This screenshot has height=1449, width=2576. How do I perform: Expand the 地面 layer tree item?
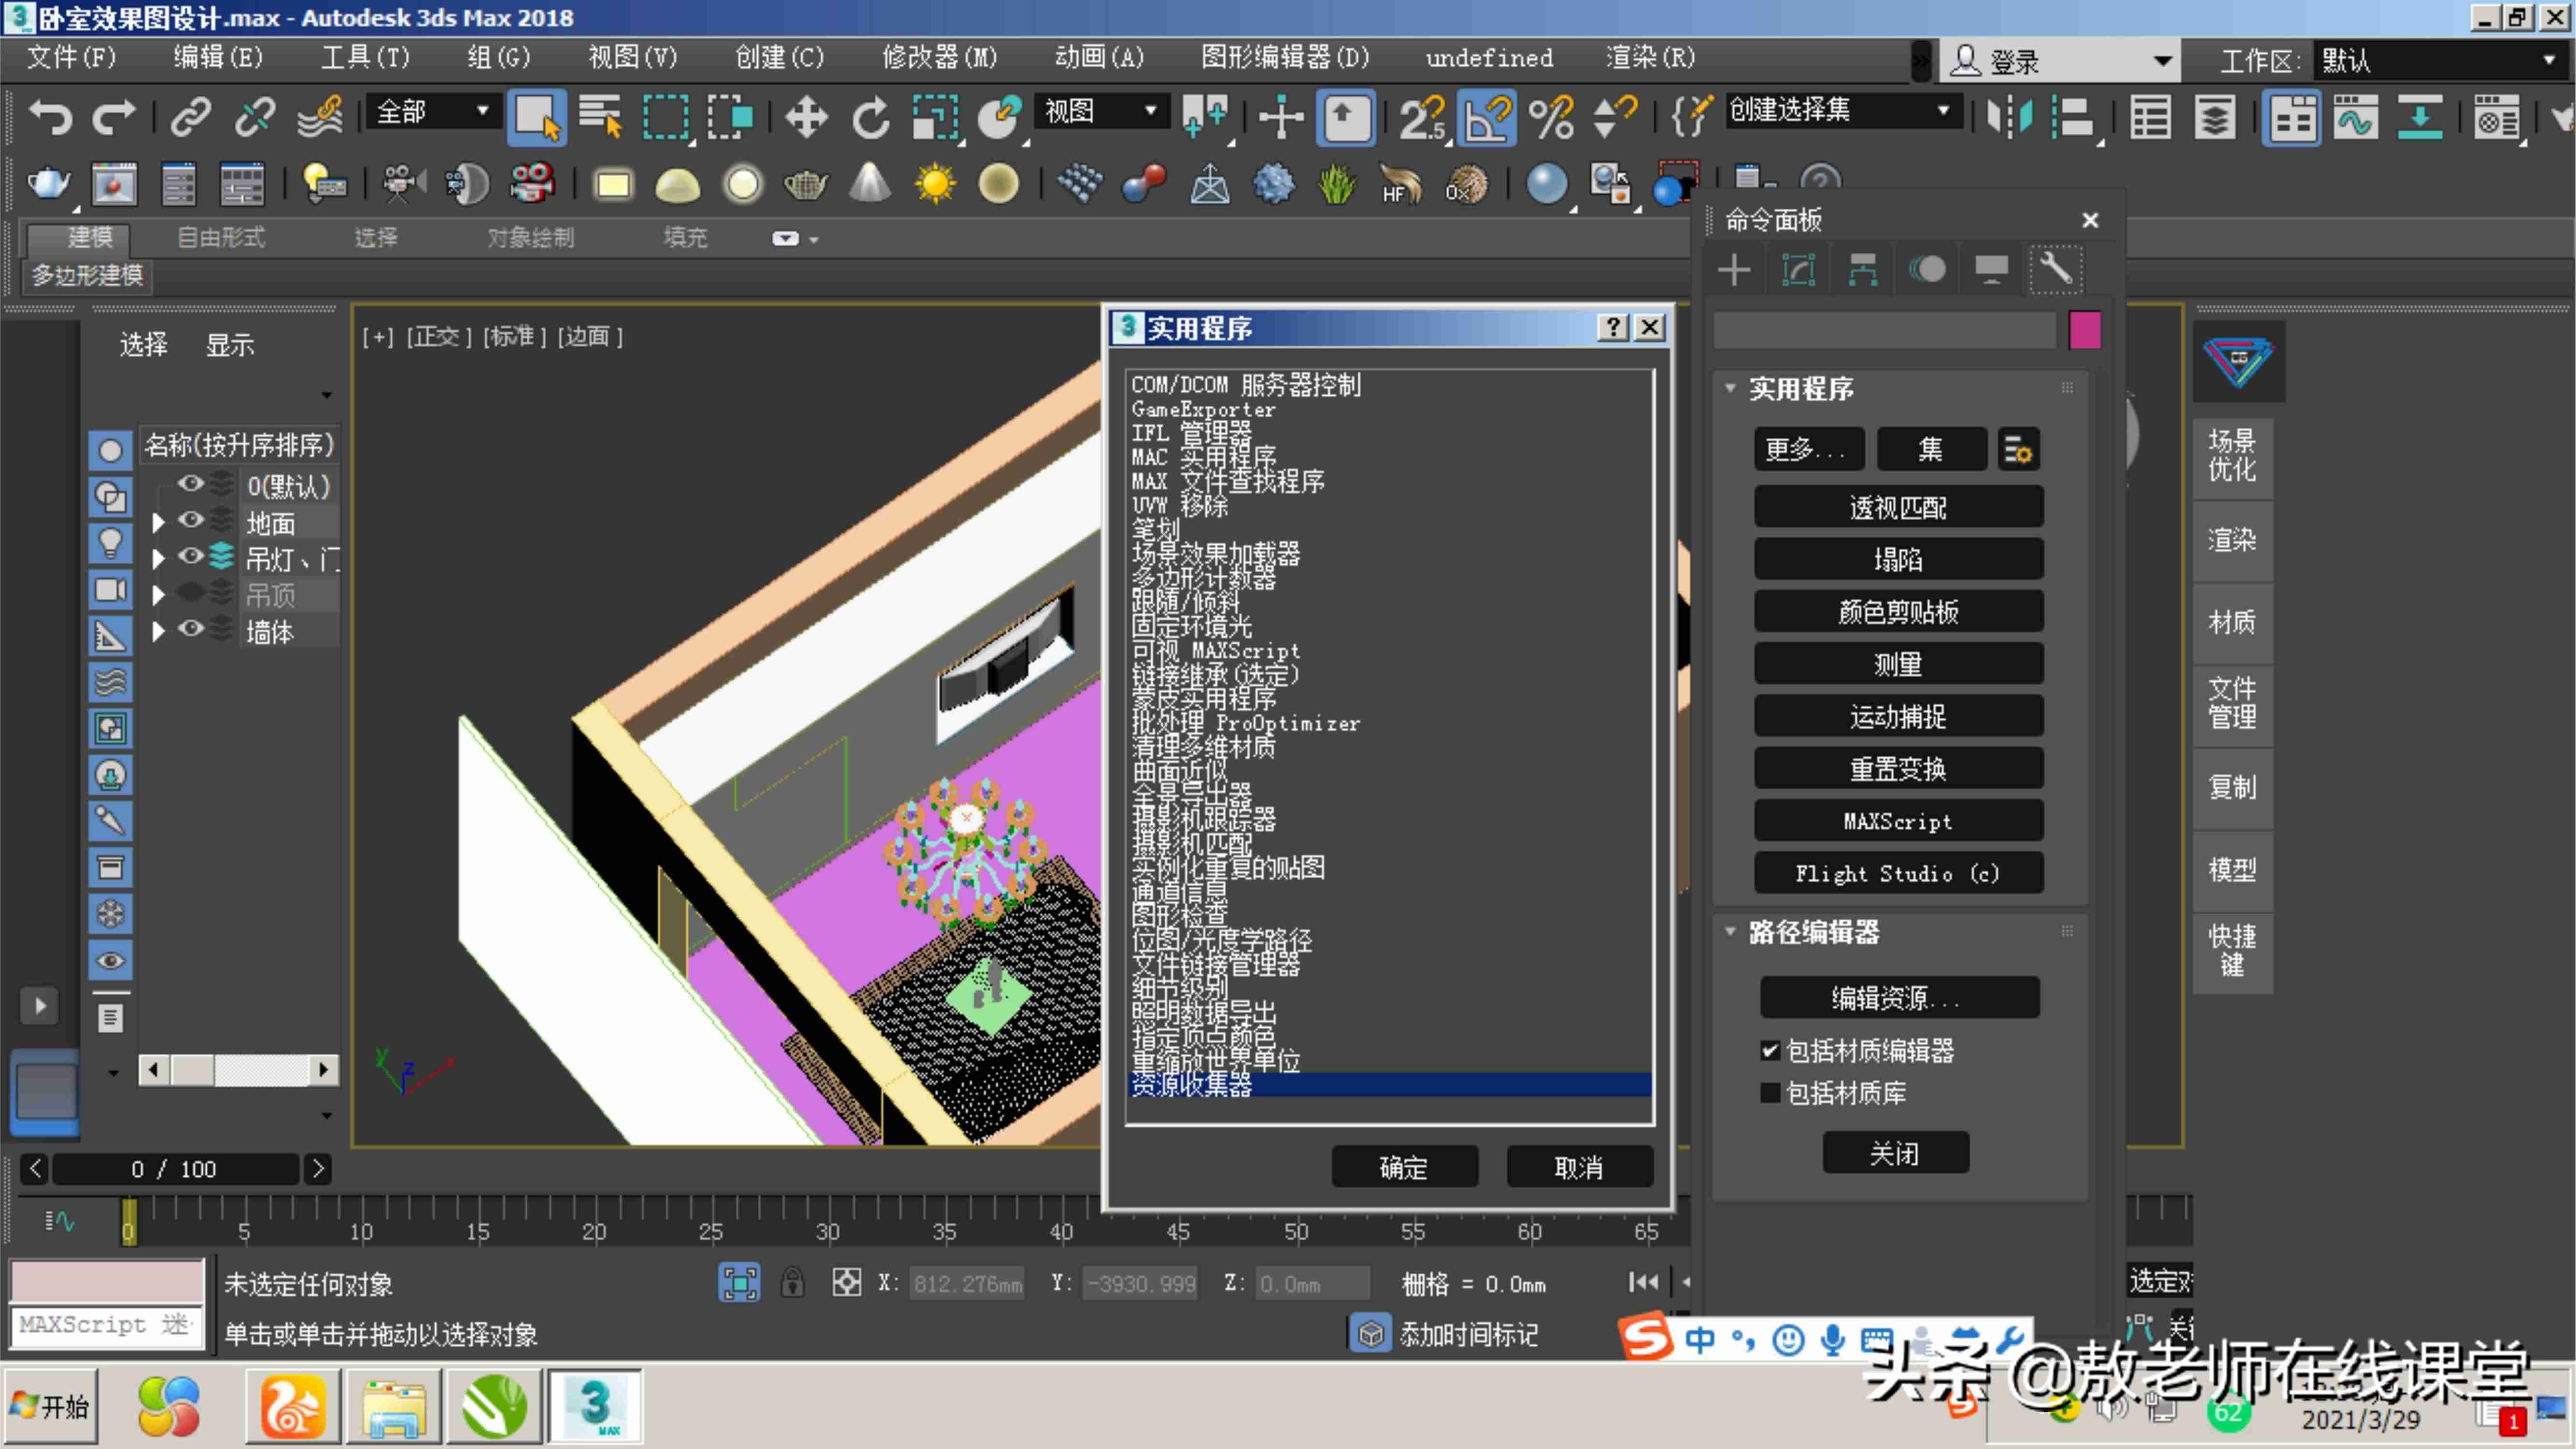pos(157,521)
